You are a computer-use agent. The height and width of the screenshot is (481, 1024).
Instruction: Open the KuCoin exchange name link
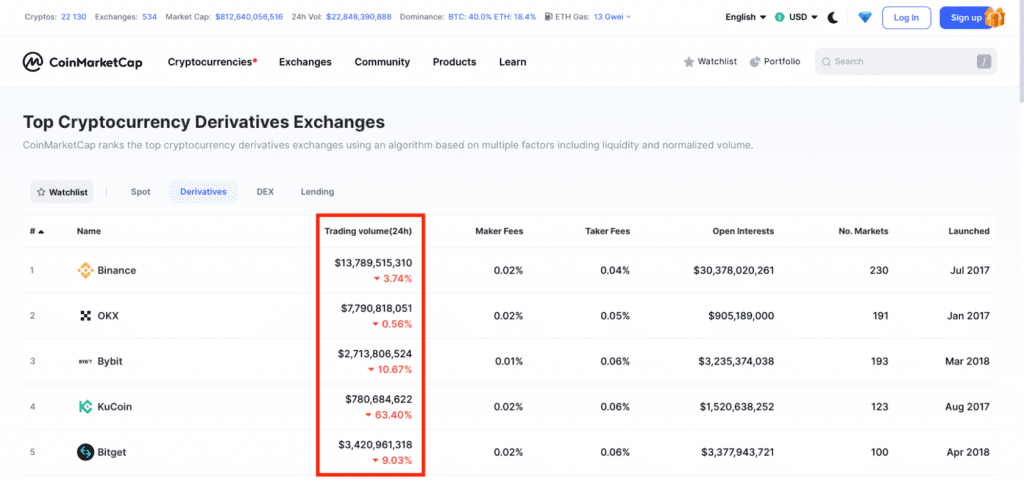pos(114,407)
